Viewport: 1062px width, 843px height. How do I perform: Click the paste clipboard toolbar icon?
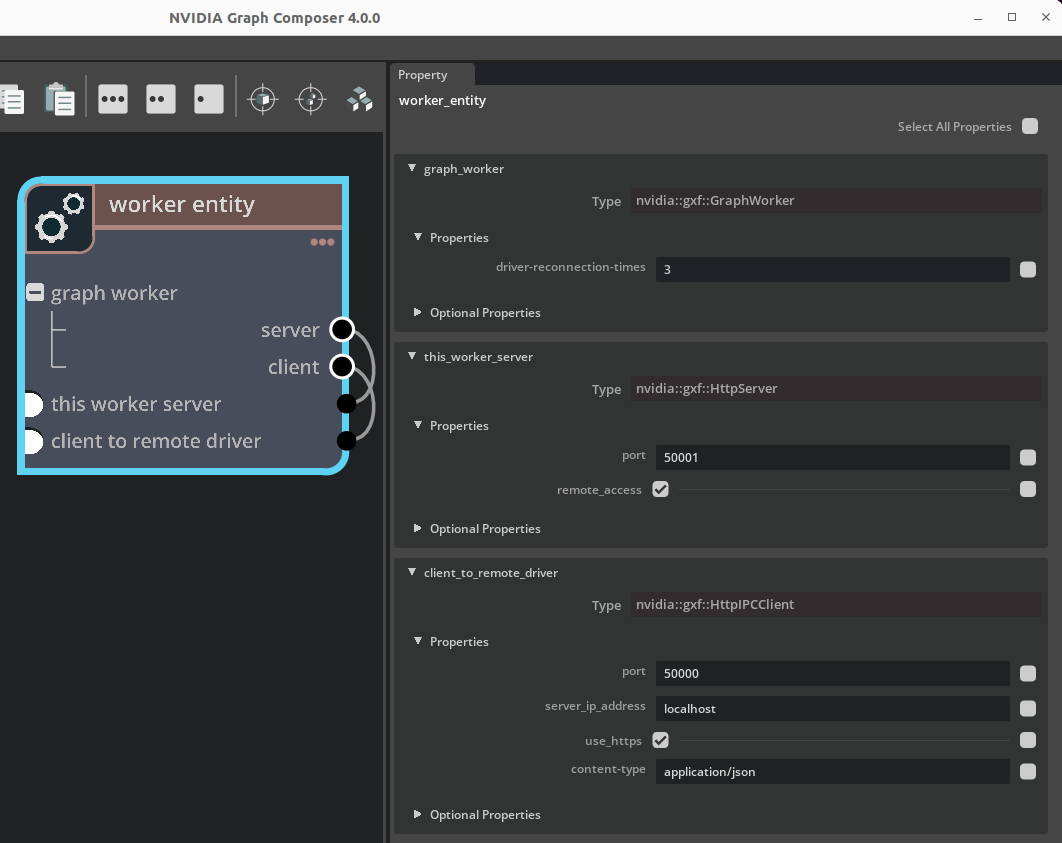59,98
